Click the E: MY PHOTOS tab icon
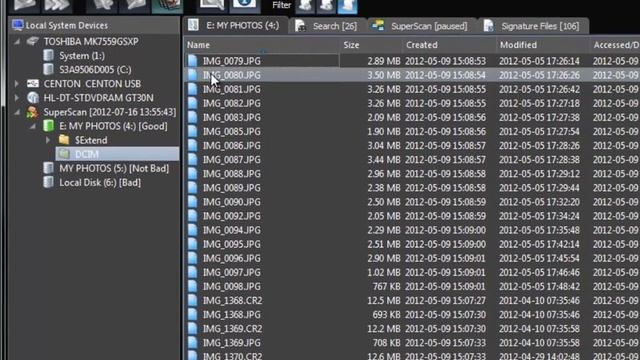The height and width of the screenshot is (360, 640). (193, 25)
